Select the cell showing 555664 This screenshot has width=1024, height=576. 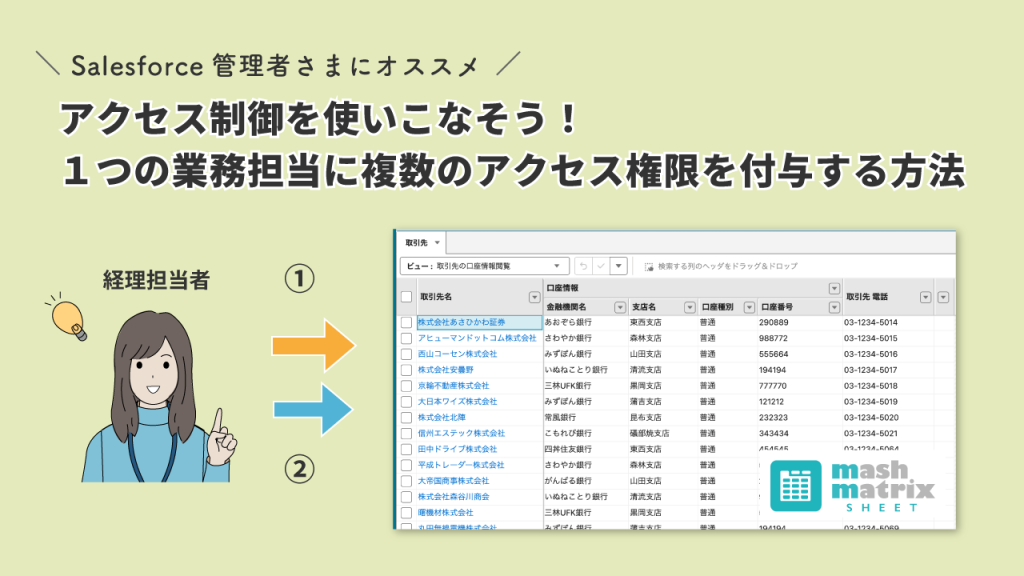[773, 354]
